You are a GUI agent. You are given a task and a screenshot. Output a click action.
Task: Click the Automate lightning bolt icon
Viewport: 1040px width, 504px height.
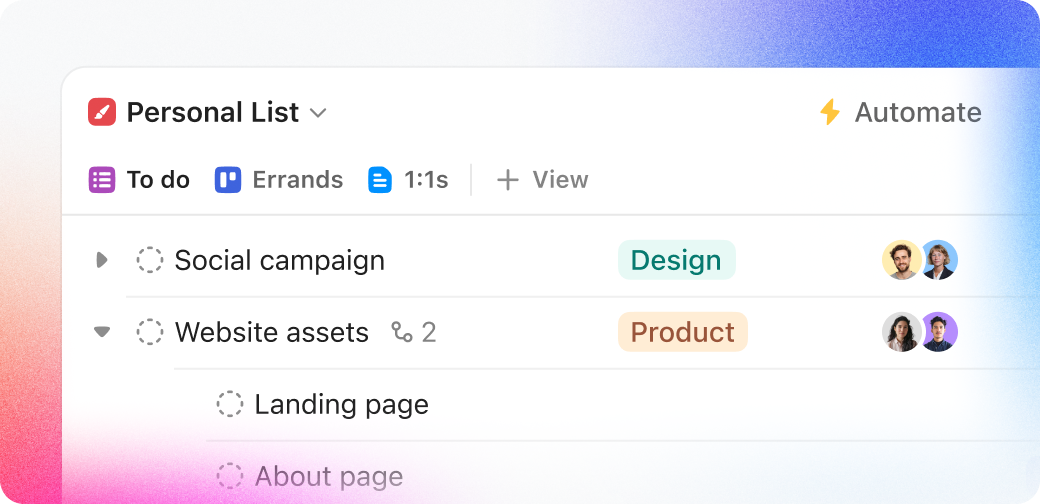point(830,112)
